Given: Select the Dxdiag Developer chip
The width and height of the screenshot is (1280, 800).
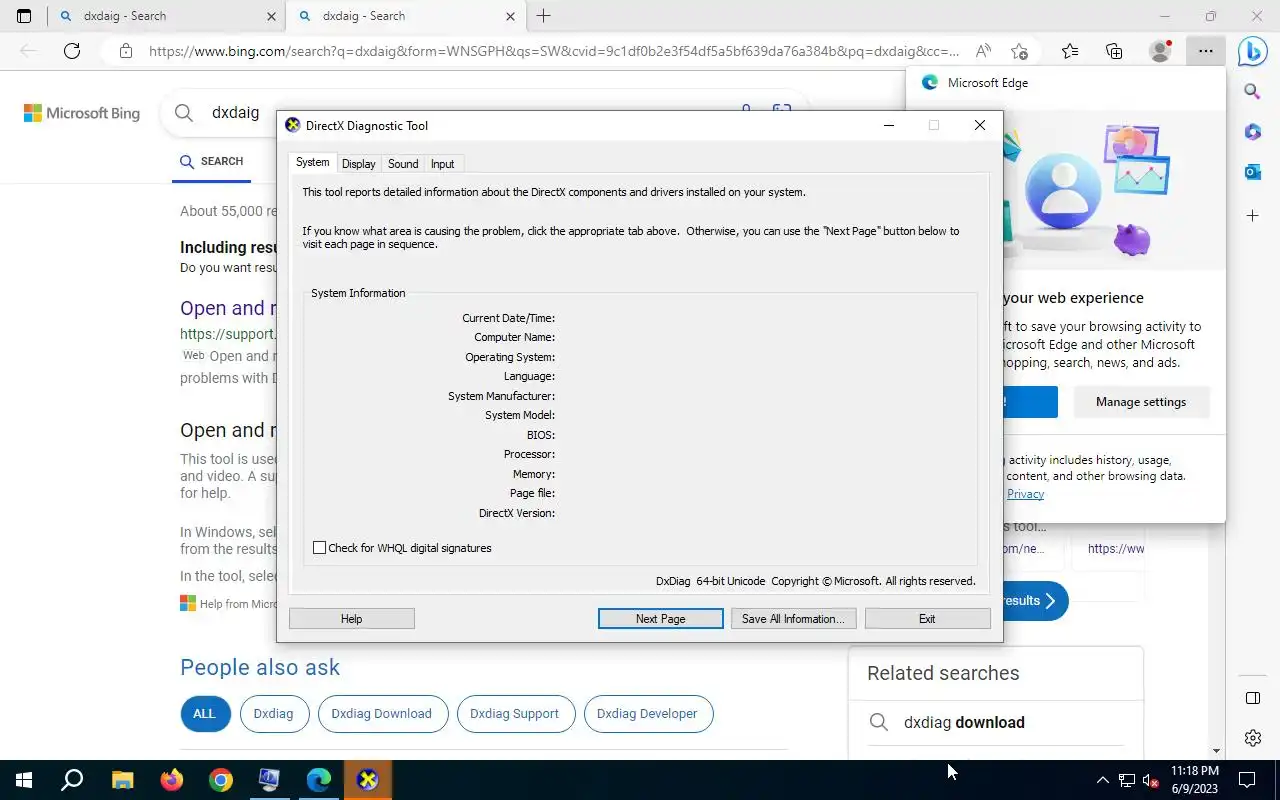Looking at the screenshot, I should 647,714.
